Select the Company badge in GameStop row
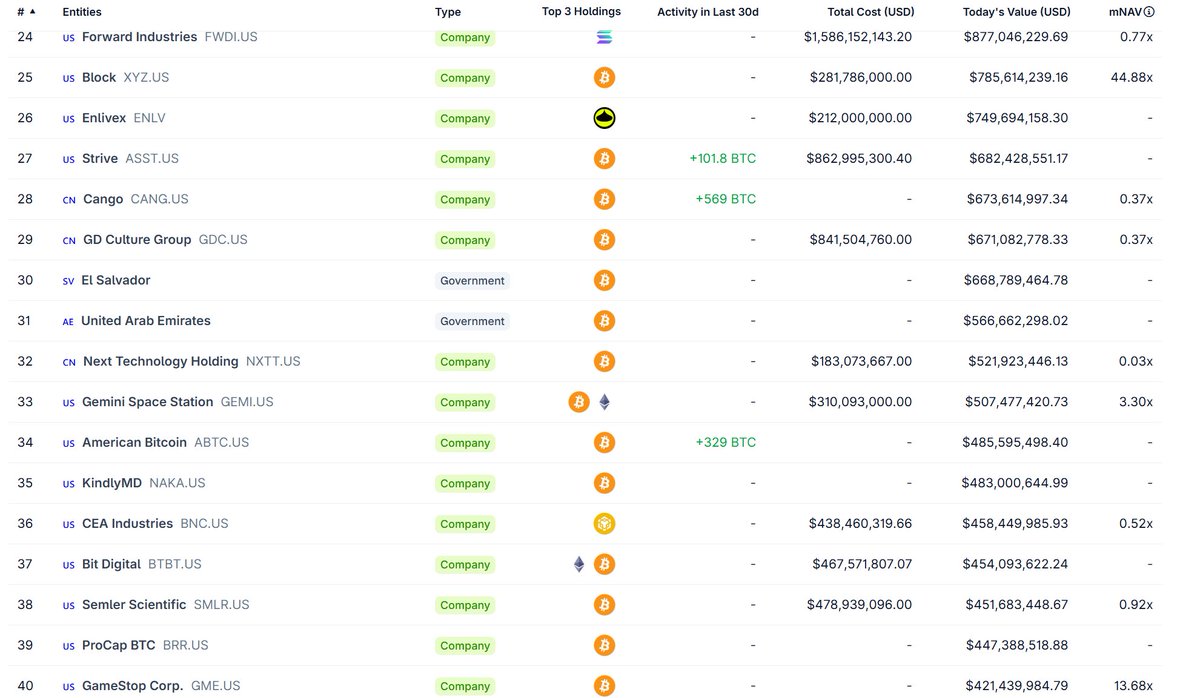This screenshot has width=1200, height=698. pyautogui.click(x=464, y=686)
